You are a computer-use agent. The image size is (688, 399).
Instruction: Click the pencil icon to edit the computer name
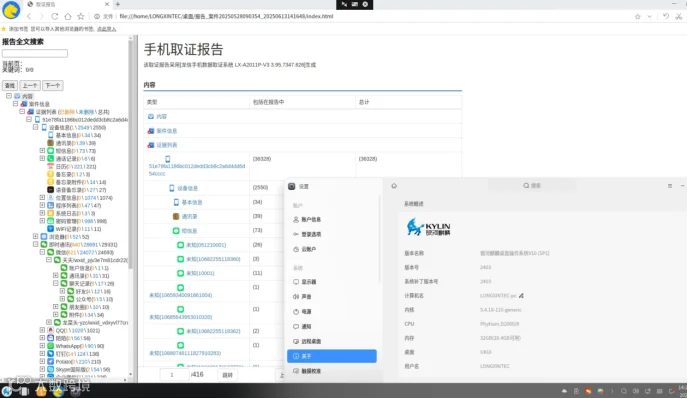521,296
